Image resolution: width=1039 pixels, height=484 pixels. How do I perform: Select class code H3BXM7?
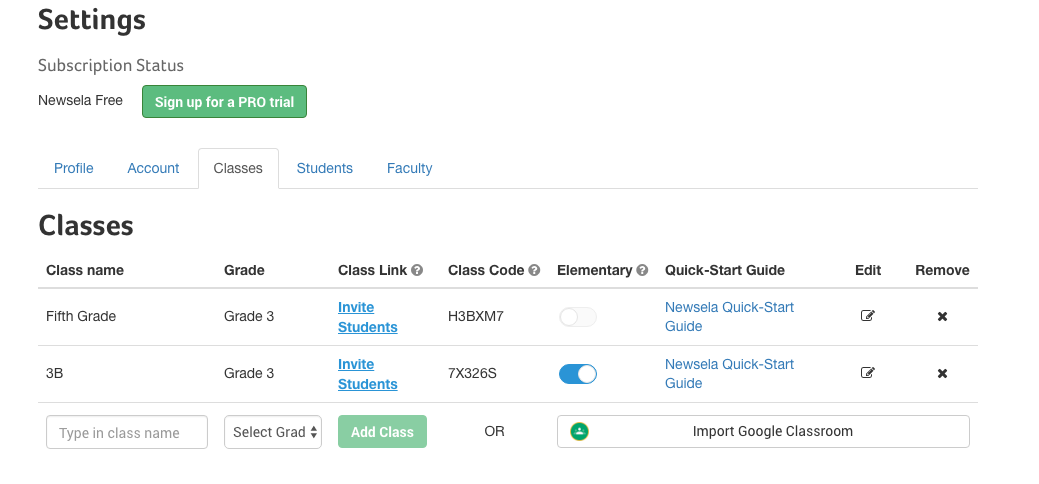point(476,316)
